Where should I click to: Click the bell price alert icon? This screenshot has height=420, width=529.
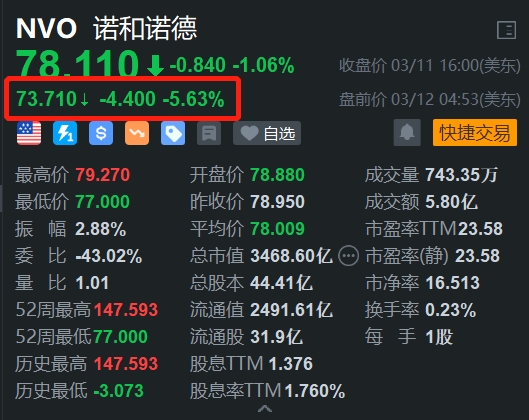pyautogui.click(x=407, y=132)
